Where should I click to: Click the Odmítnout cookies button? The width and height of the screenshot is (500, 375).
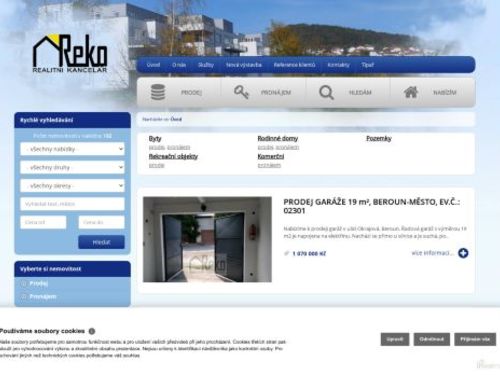click(432, 339)
